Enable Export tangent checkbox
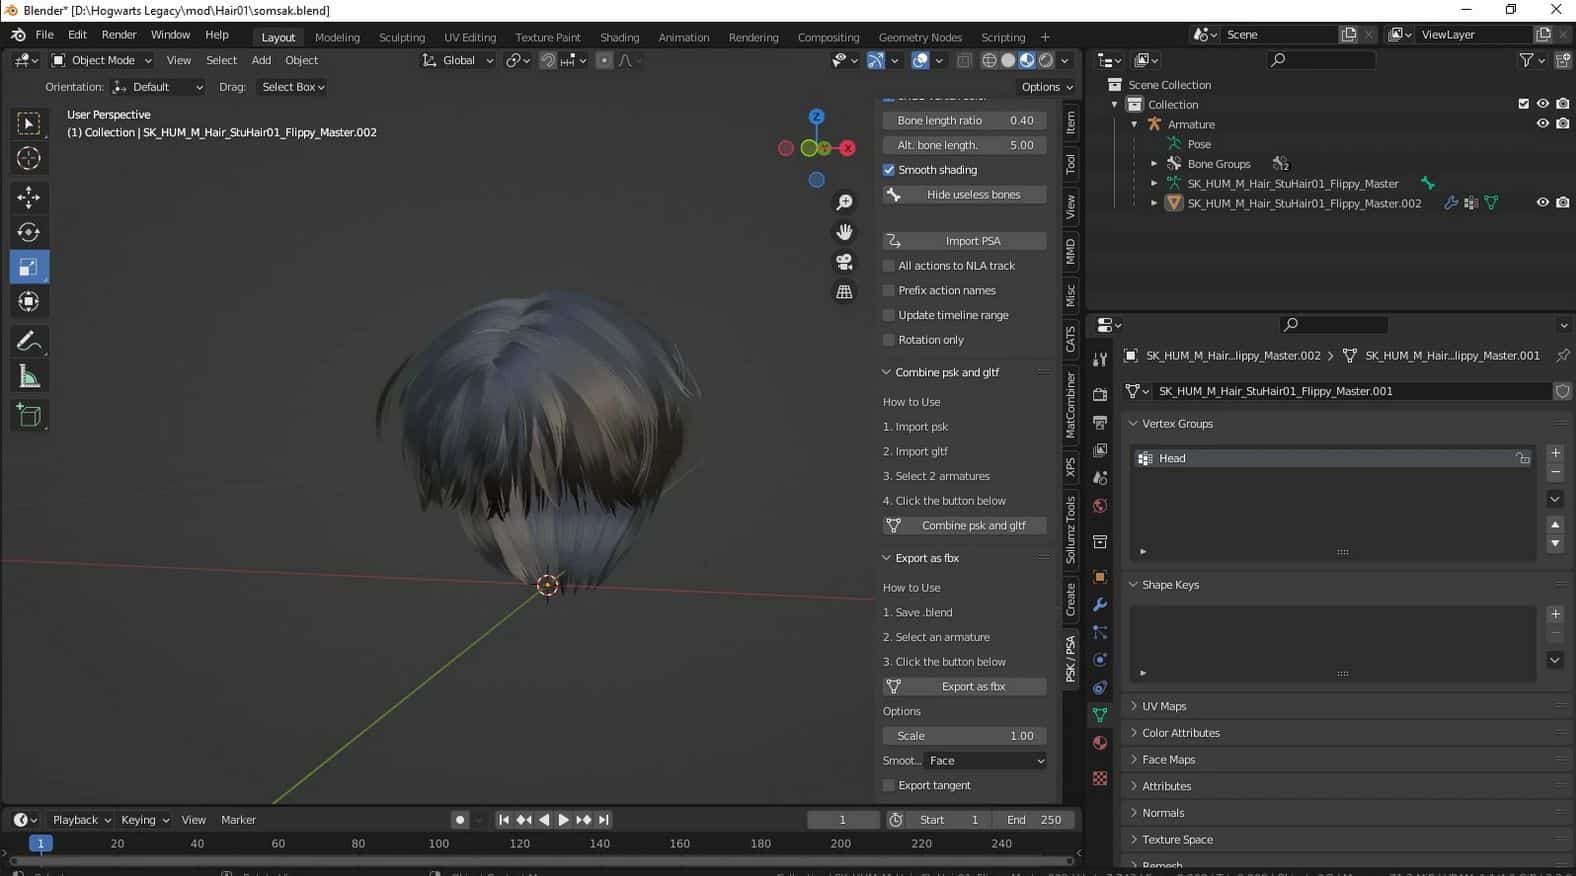Viewport: 1576px width, 876px height. pos(889,786)
